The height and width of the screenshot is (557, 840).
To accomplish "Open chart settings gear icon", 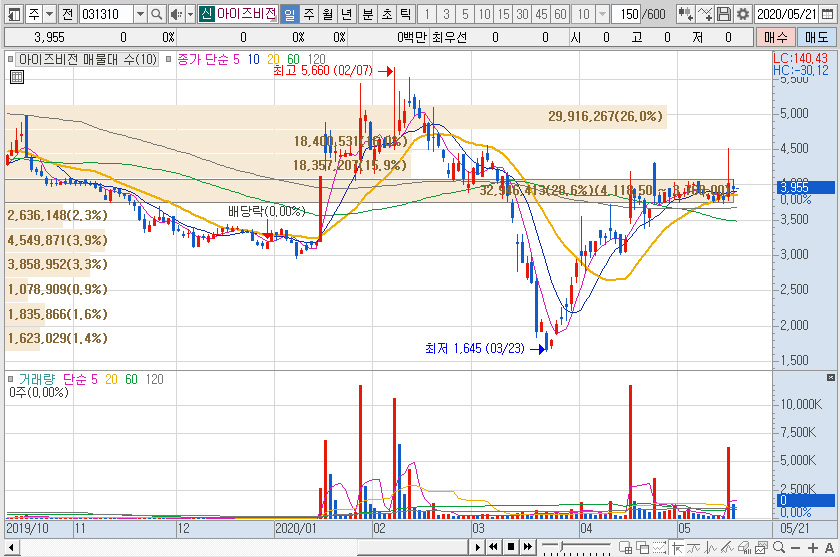I will point(742,14).
